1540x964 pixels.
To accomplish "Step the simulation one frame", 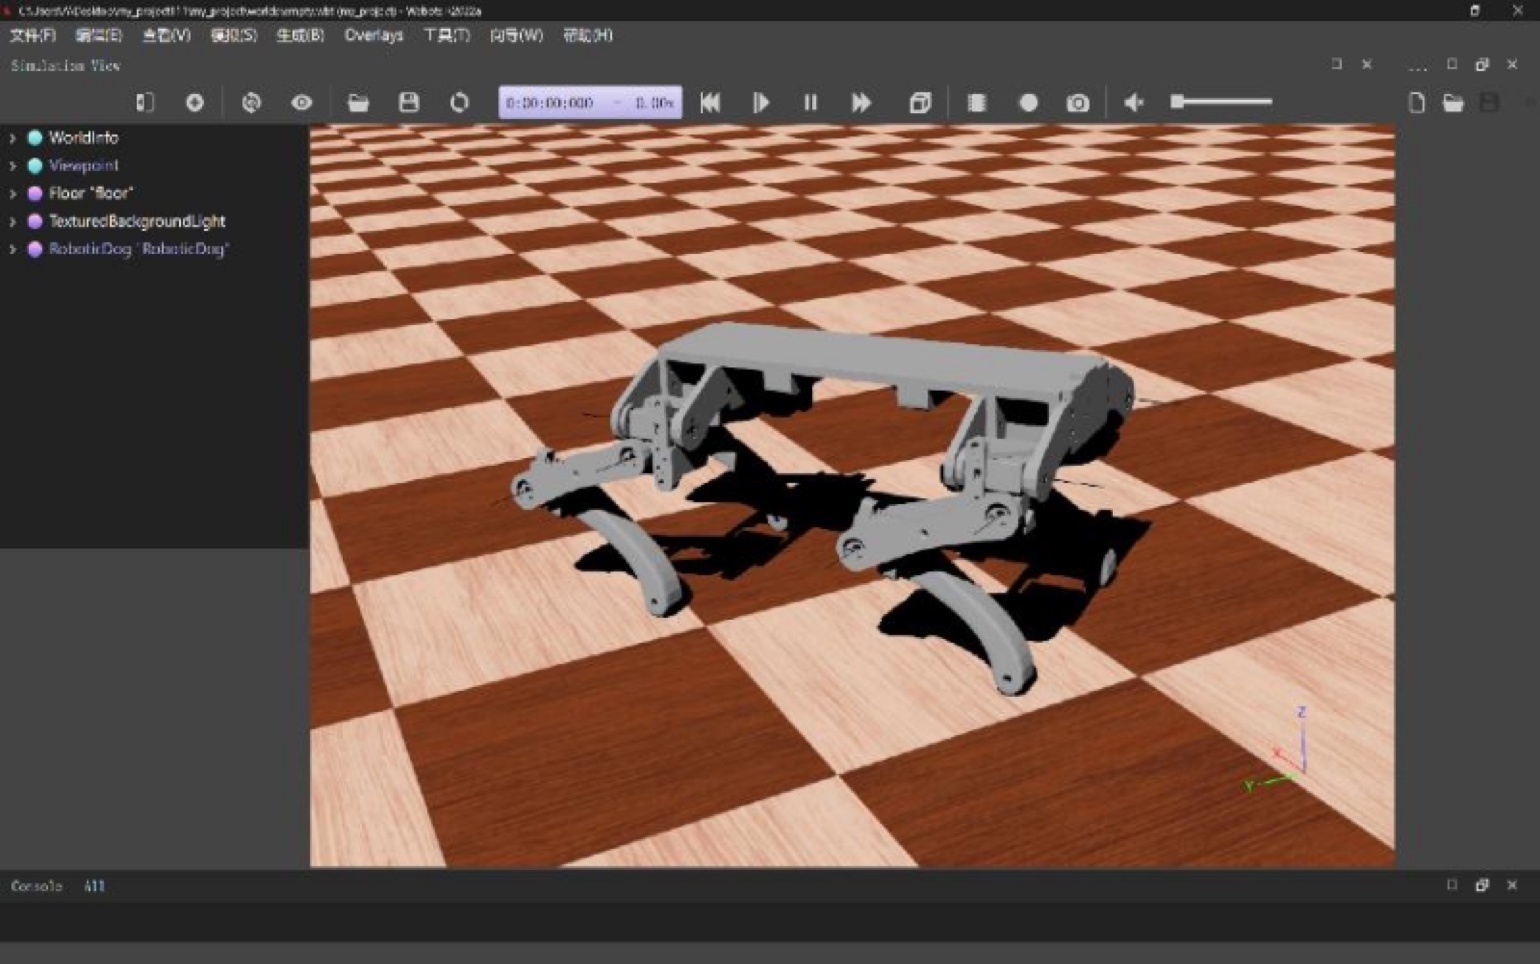I will click(x=761, y=103).
